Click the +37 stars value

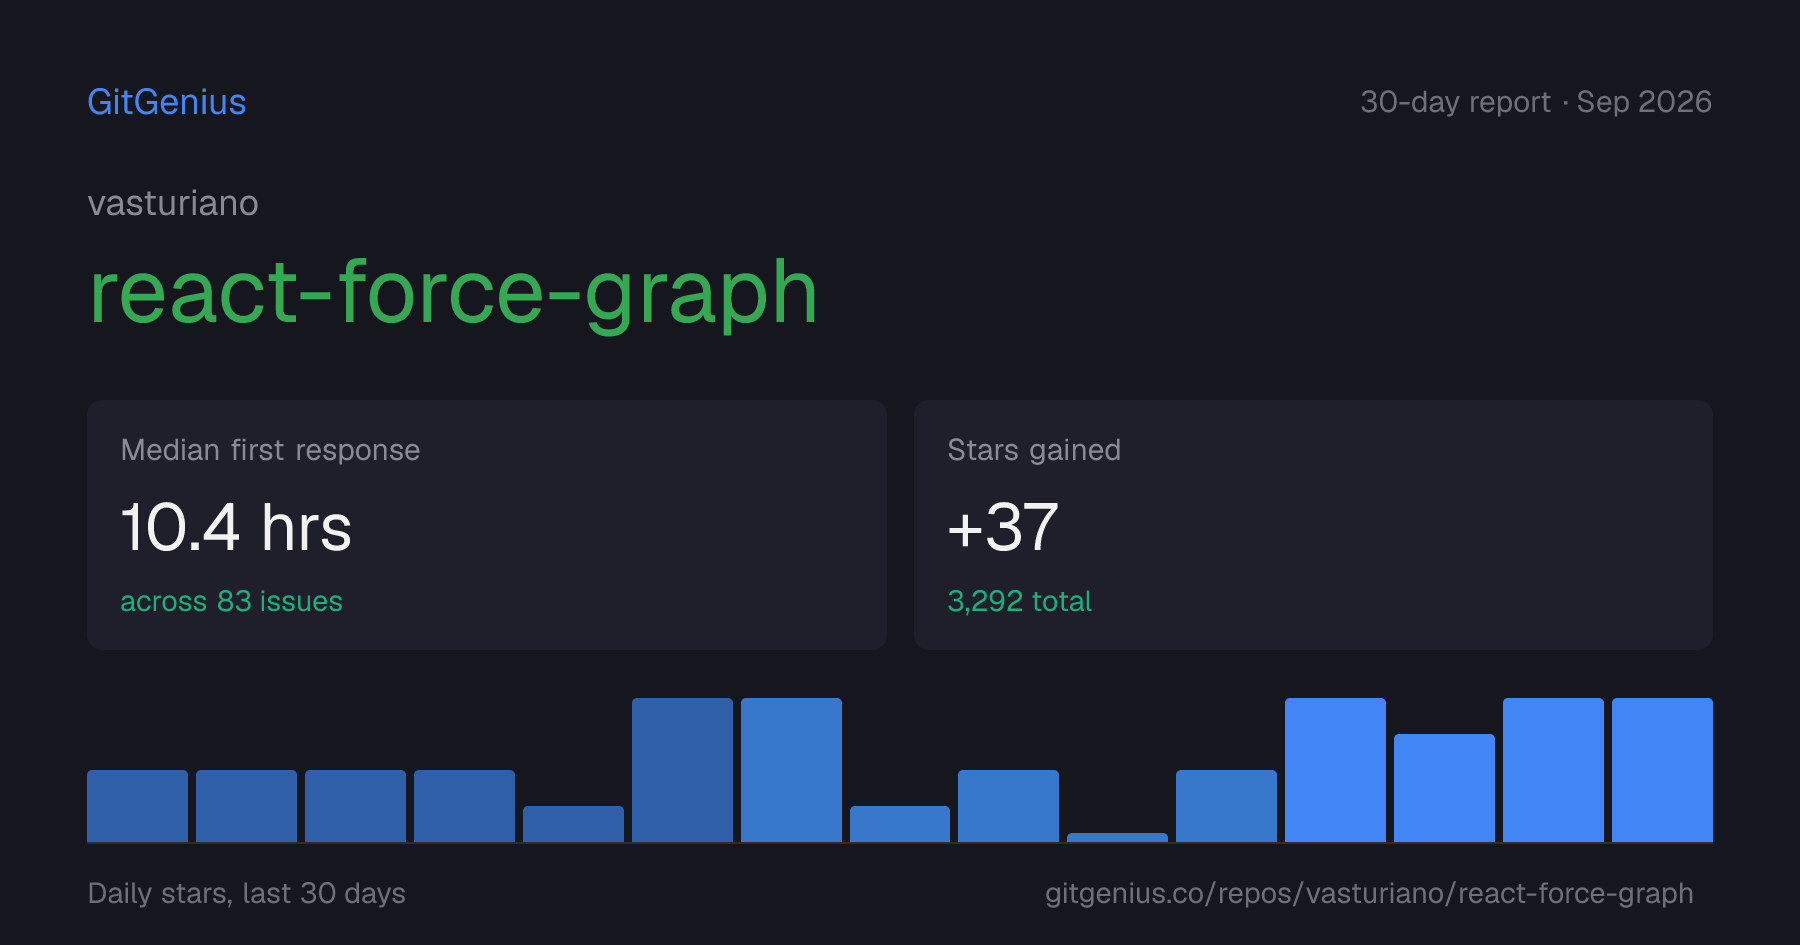click(1003, 527)
